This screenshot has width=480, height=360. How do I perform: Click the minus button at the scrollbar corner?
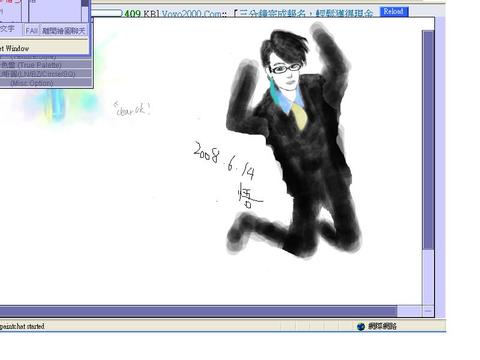coord(428,311)
